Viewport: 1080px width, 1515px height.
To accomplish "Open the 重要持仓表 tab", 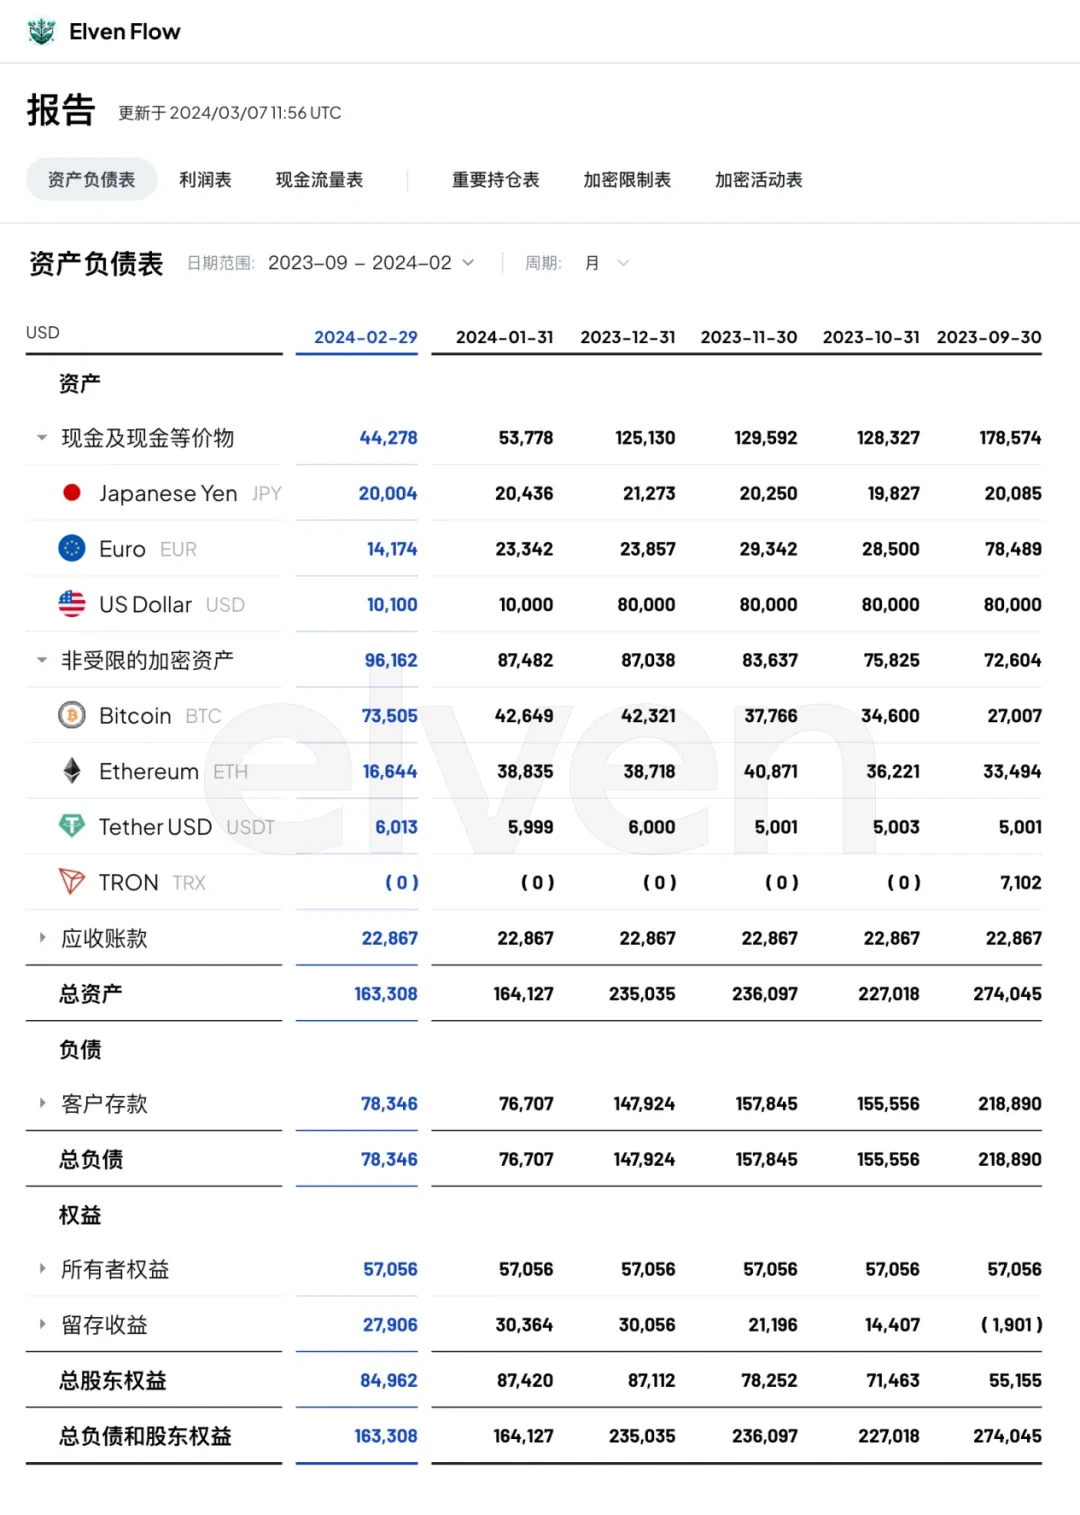I will click(495, 180).
